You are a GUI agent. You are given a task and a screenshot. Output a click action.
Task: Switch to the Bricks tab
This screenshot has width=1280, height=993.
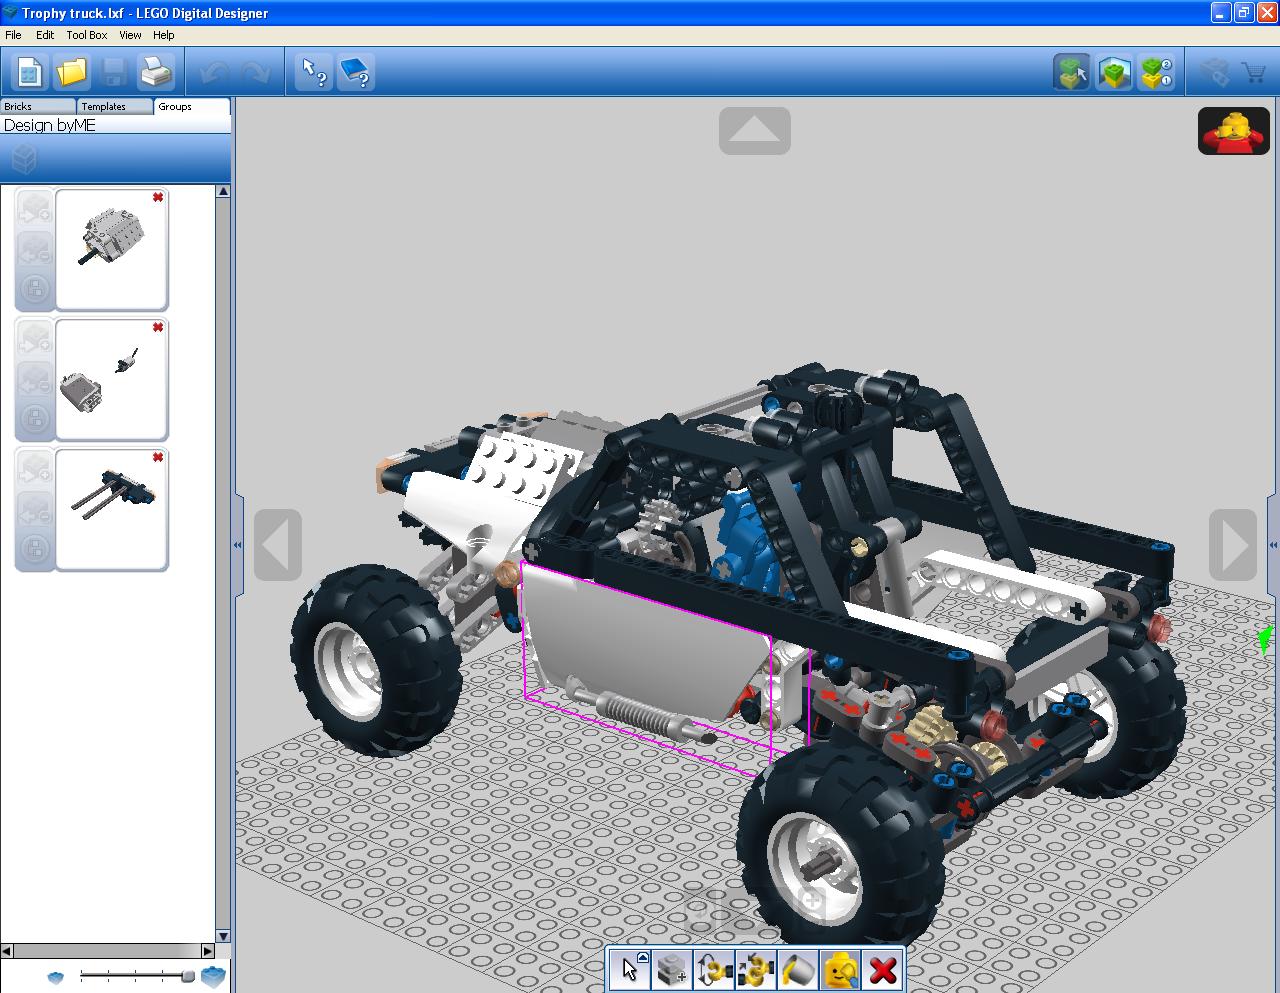(x=38, y=106)
